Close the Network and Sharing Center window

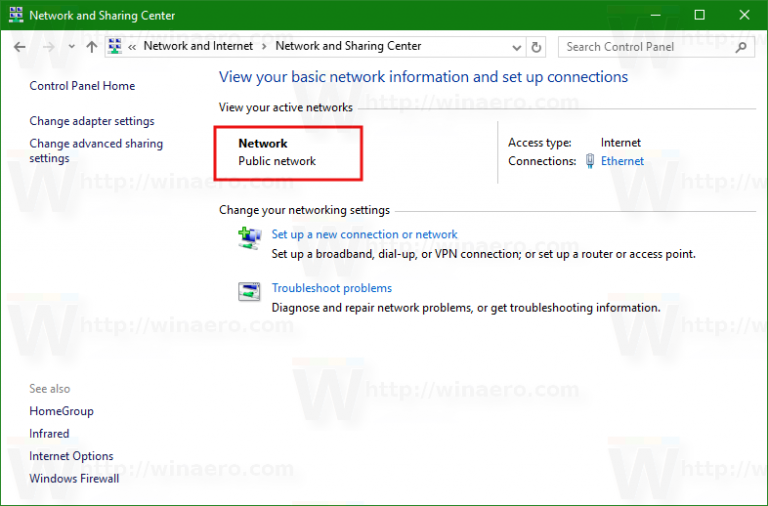click(744, 15)
